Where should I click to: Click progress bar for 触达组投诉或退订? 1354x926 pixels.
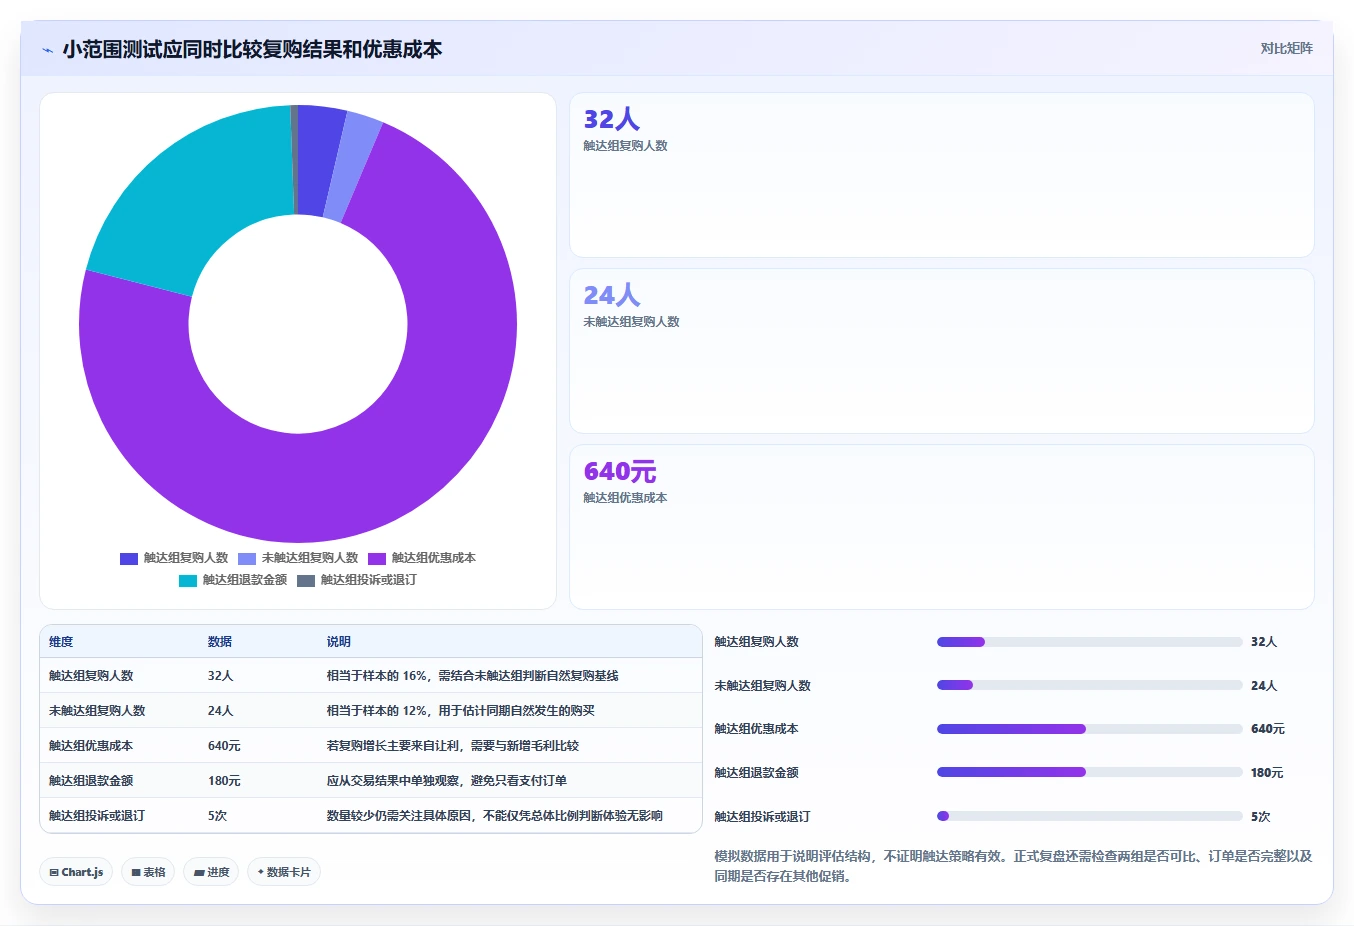(1089, 816)
